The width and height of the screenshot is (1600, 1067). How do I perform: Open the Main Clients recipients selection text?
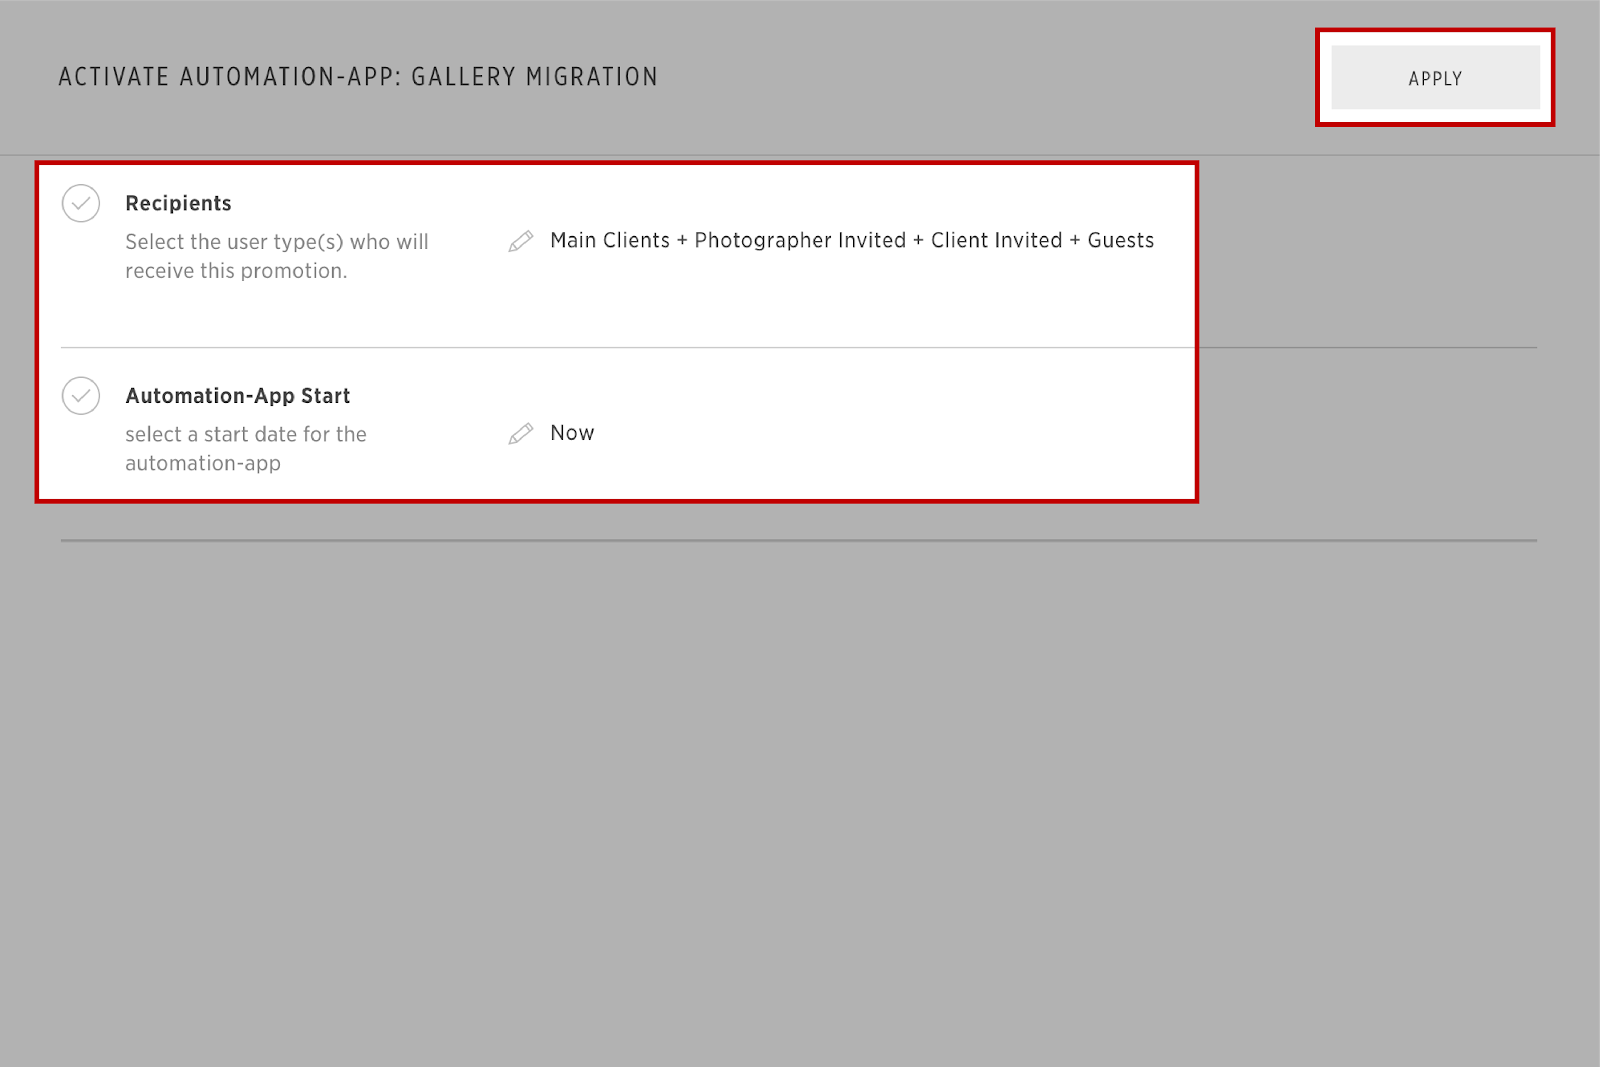point(852,240)
